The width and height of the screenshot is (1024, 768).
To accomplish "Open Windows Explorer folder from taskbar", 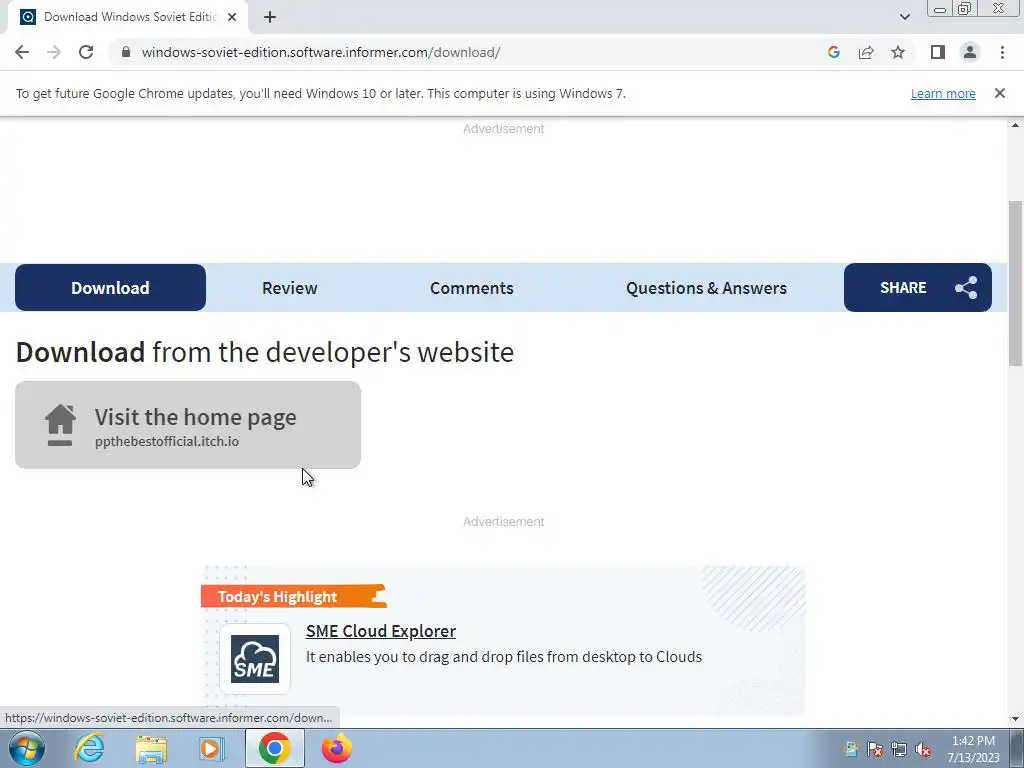I will pos(151,749).
